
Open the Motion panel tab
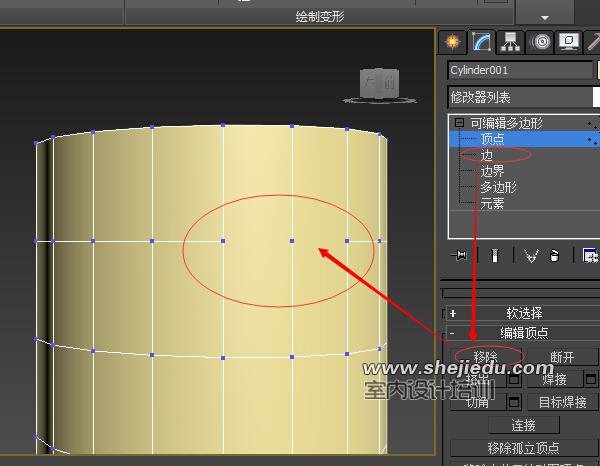[x=540, y=42]
